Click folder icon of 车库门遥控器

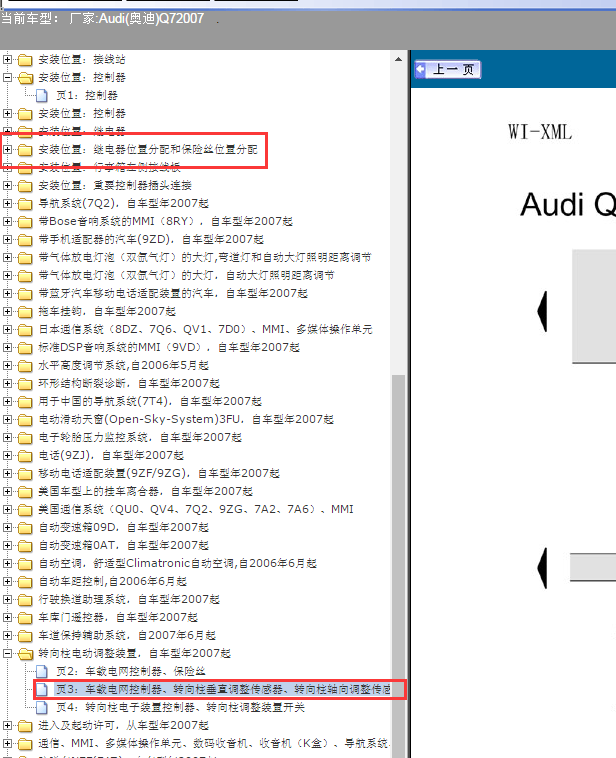(25, 618)
